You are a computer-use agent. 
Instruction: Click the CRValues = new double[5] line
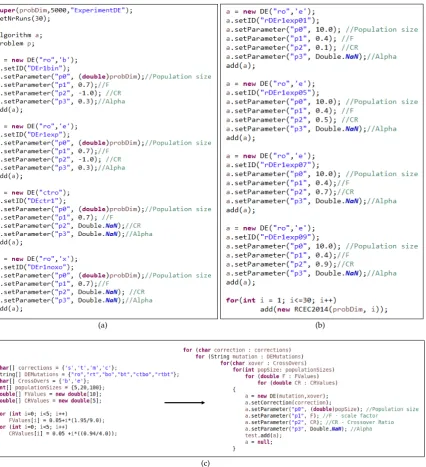point(50,401)
